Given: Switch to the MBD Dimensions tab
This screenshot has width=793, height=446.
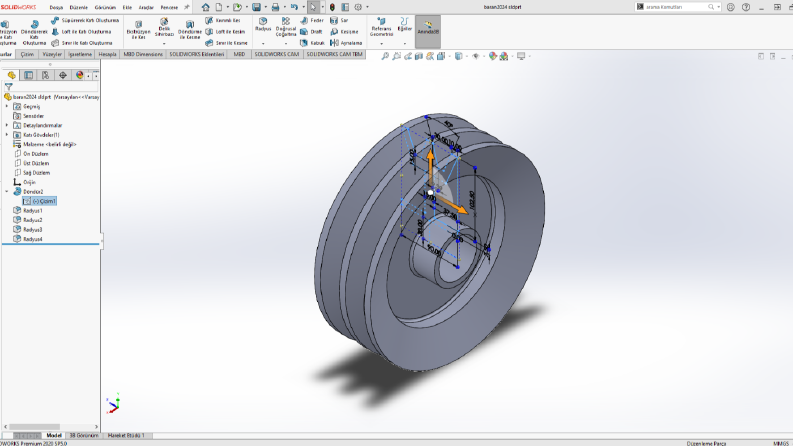Looking at the screenshot, I should pyautogui.click(x=143, y=54).
